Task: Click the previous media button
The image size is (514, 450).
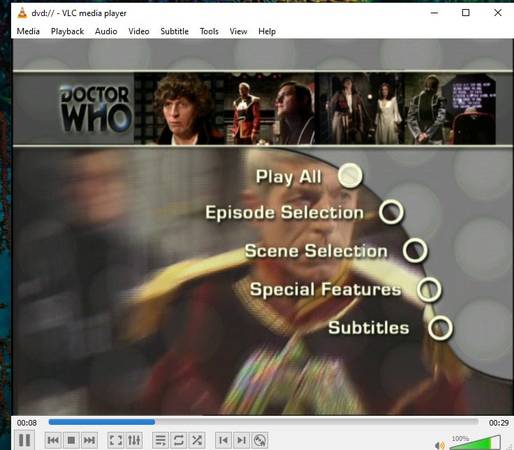Action: [x=53, y=441]
